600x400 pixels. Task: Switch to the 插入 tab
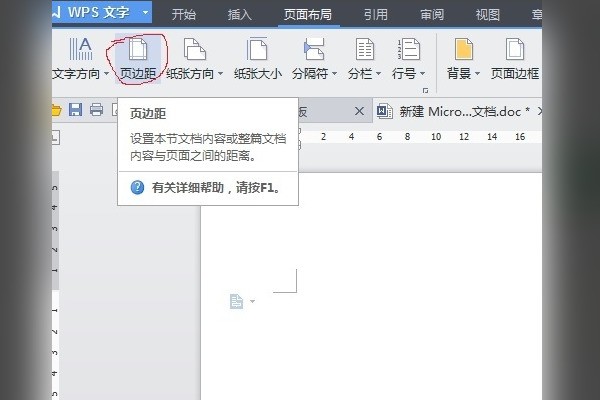[x=240, y=15]
